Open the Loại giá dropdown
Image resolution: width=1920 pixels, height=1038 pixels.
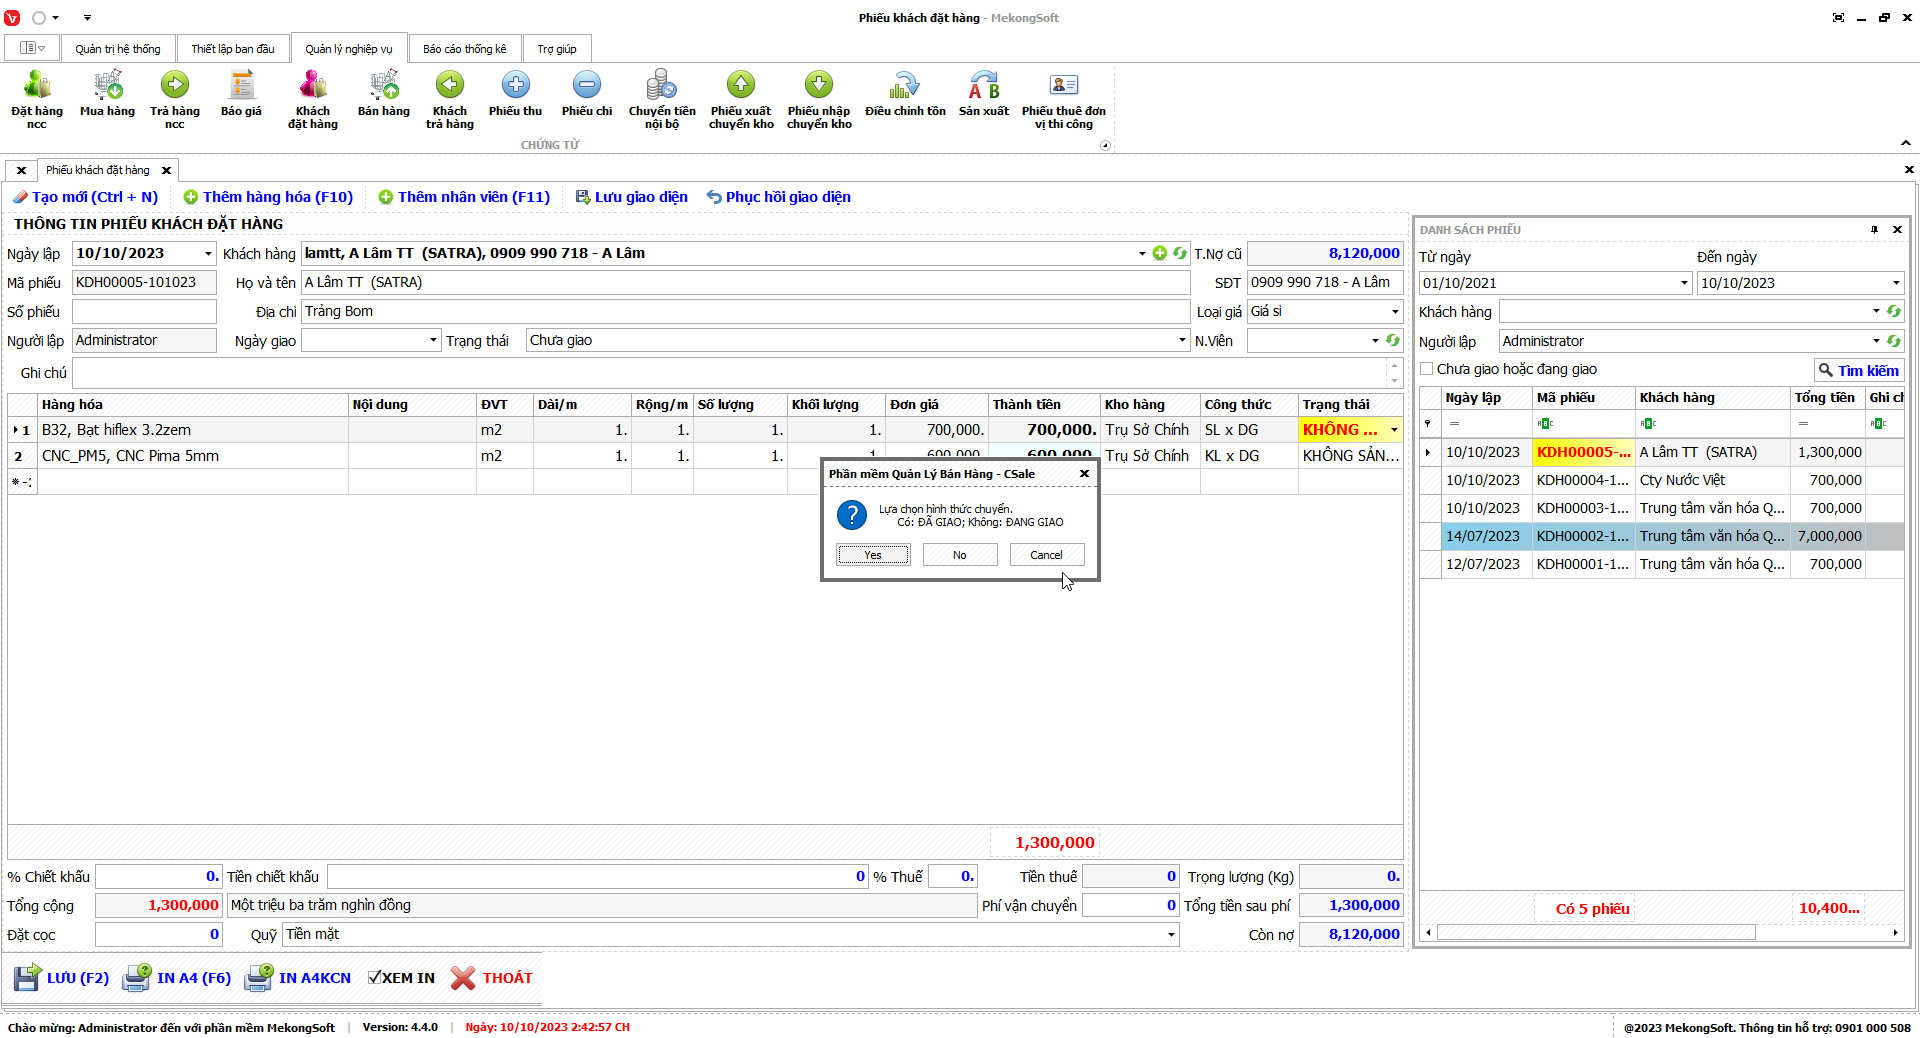click(1395, 312)
